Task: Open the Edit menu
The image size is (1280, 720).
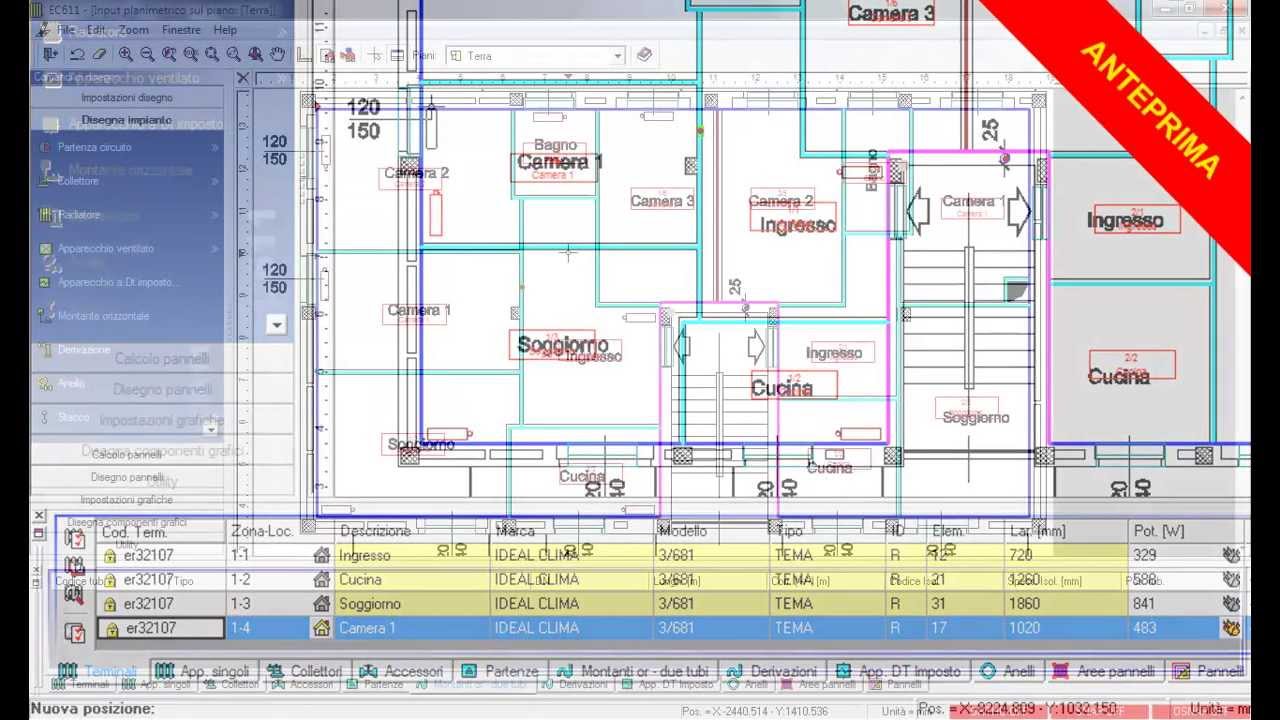Action: (96, 30)
